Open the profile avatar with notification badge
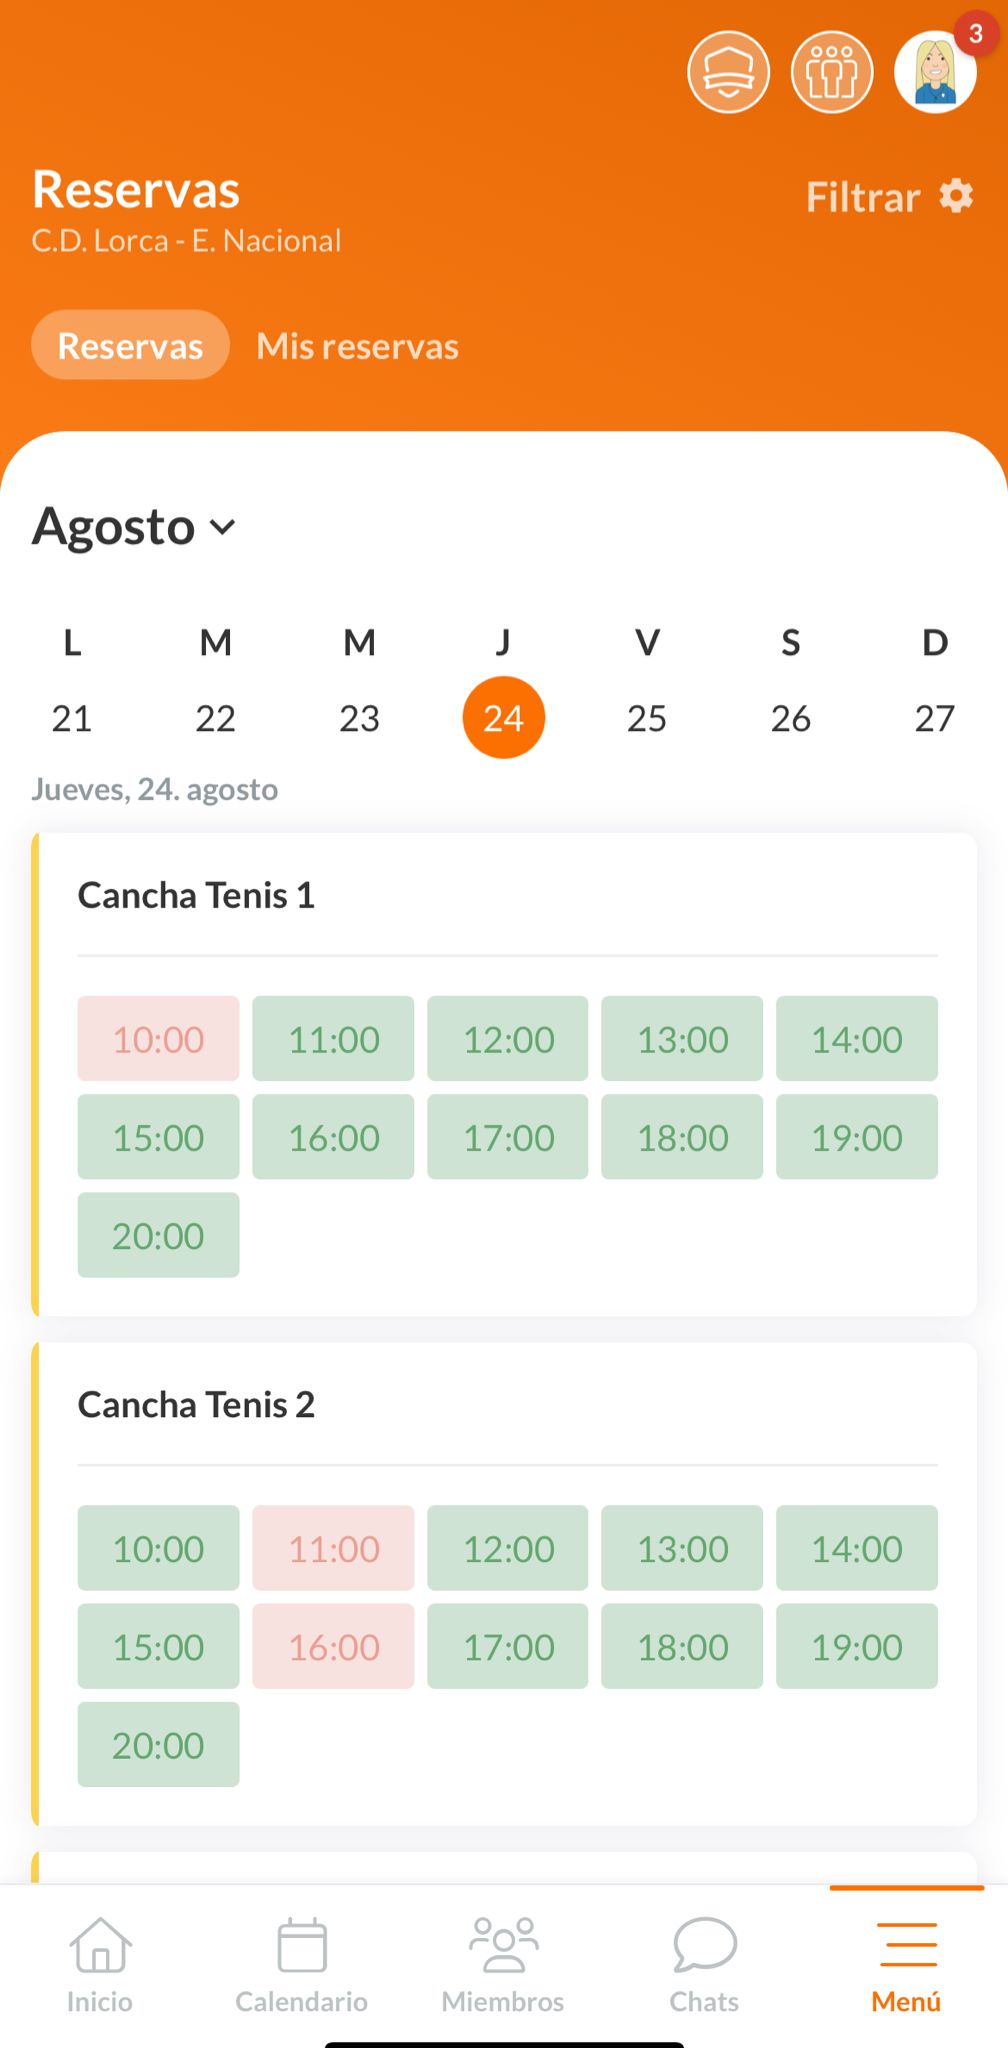This screenshot has height=2048, width=1008. pos(936,72)
